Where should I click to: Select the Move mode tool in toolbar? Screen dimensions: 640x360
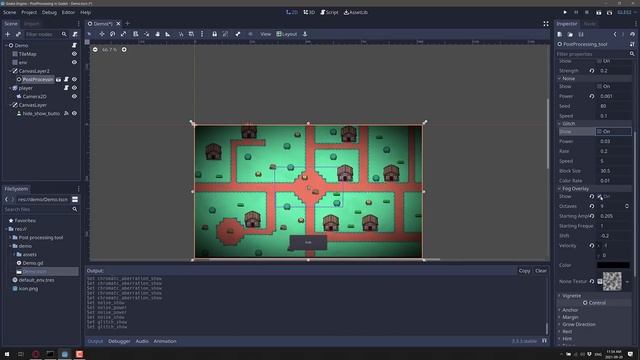(102, 34)
